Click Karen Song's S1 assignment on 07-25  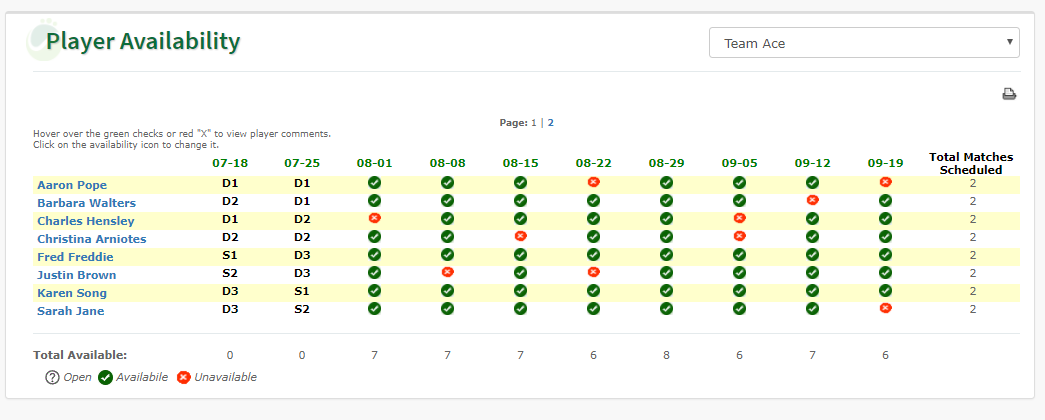tap(302, 293)
